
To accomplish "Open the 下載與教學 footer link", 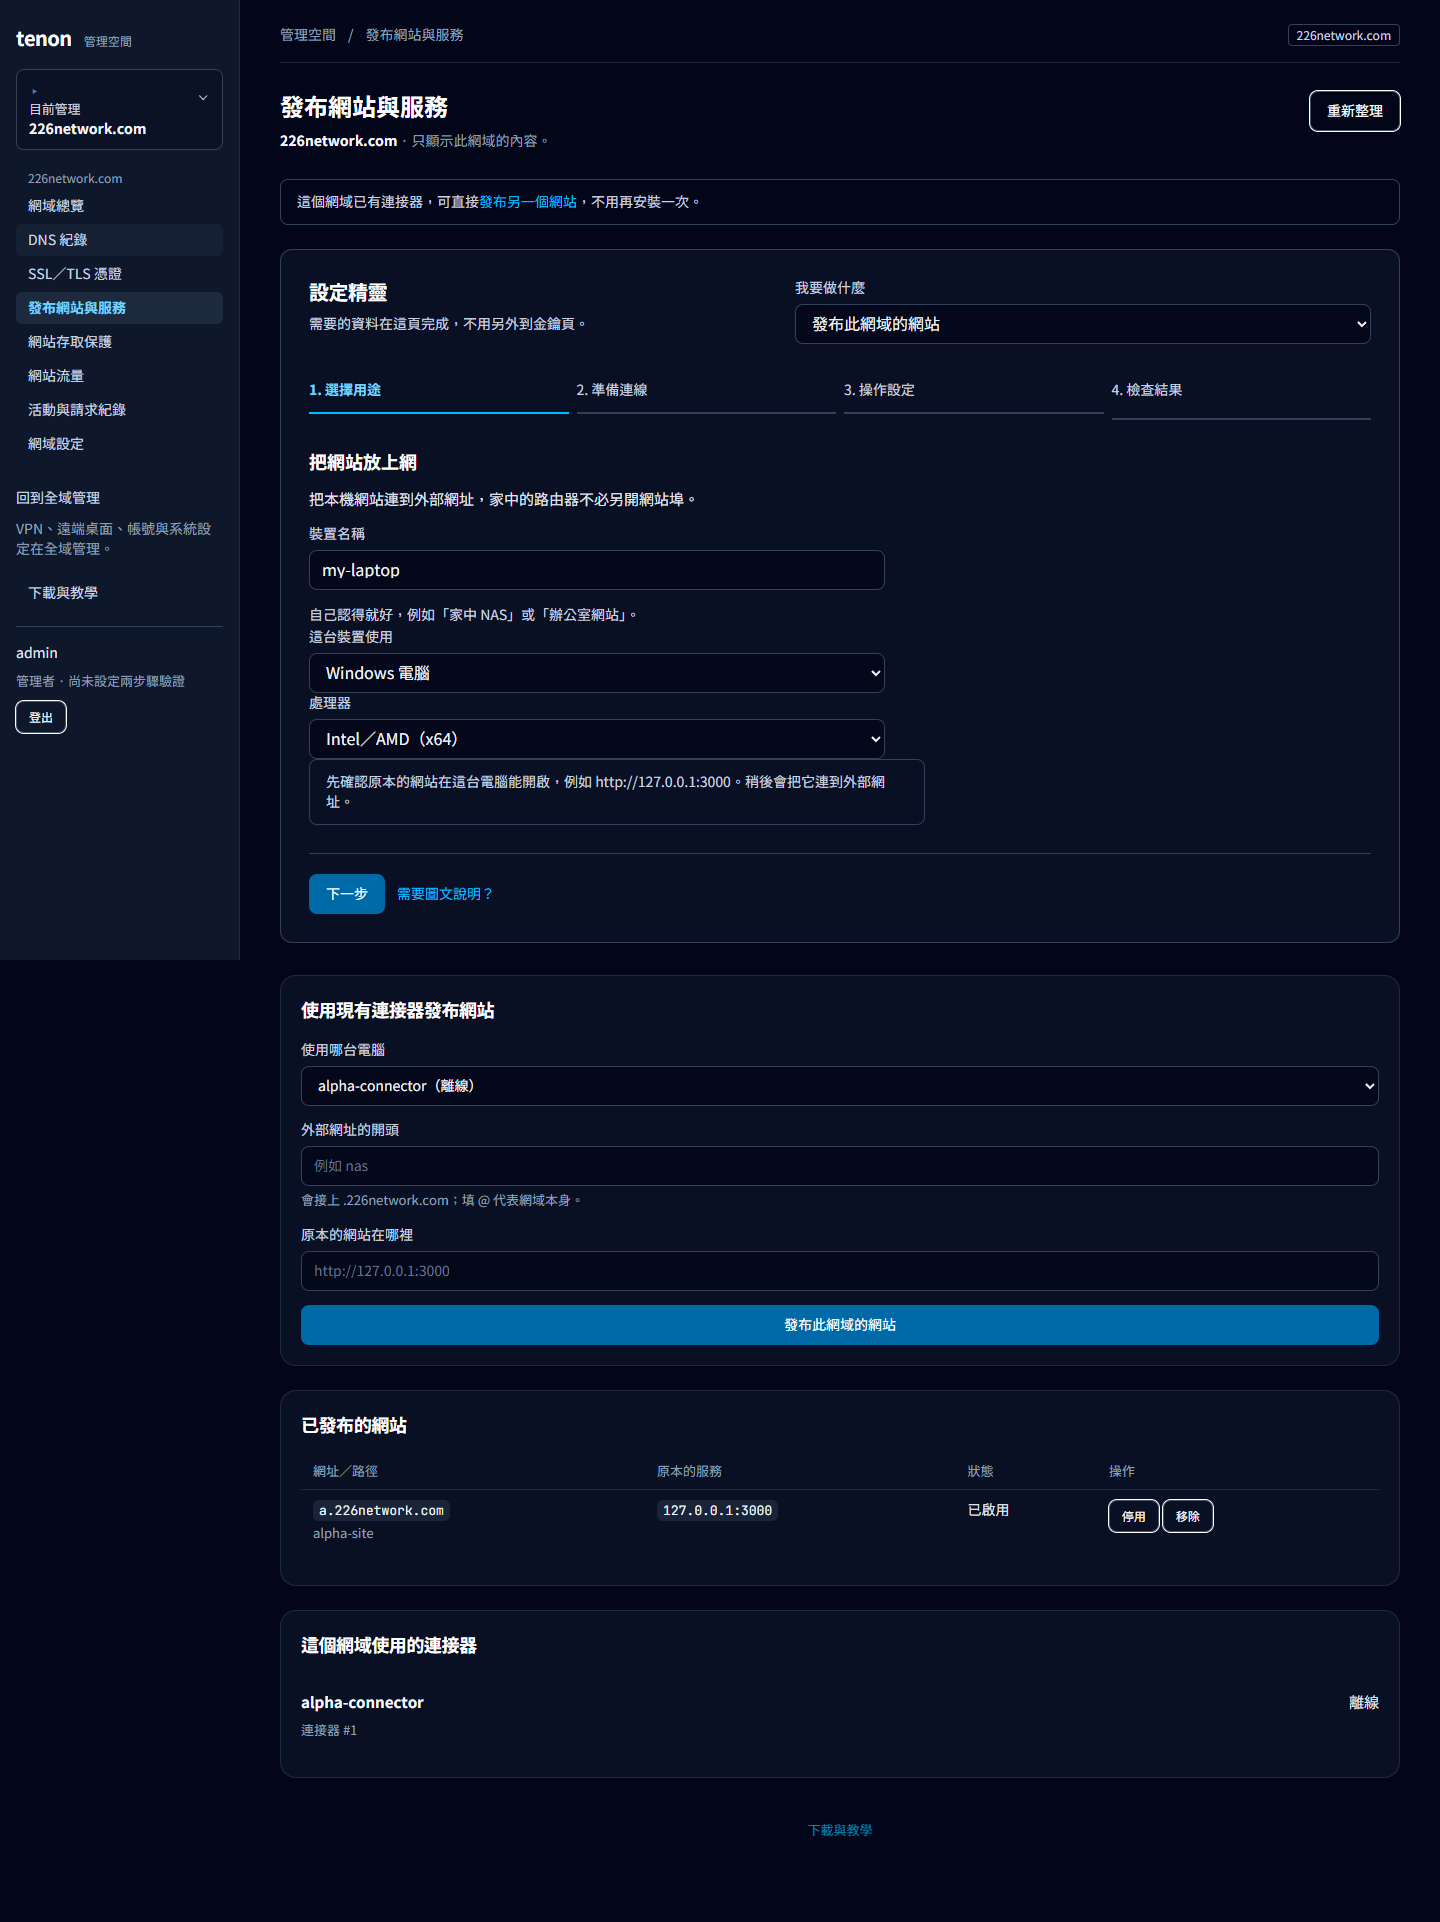I will (839, 1830).
